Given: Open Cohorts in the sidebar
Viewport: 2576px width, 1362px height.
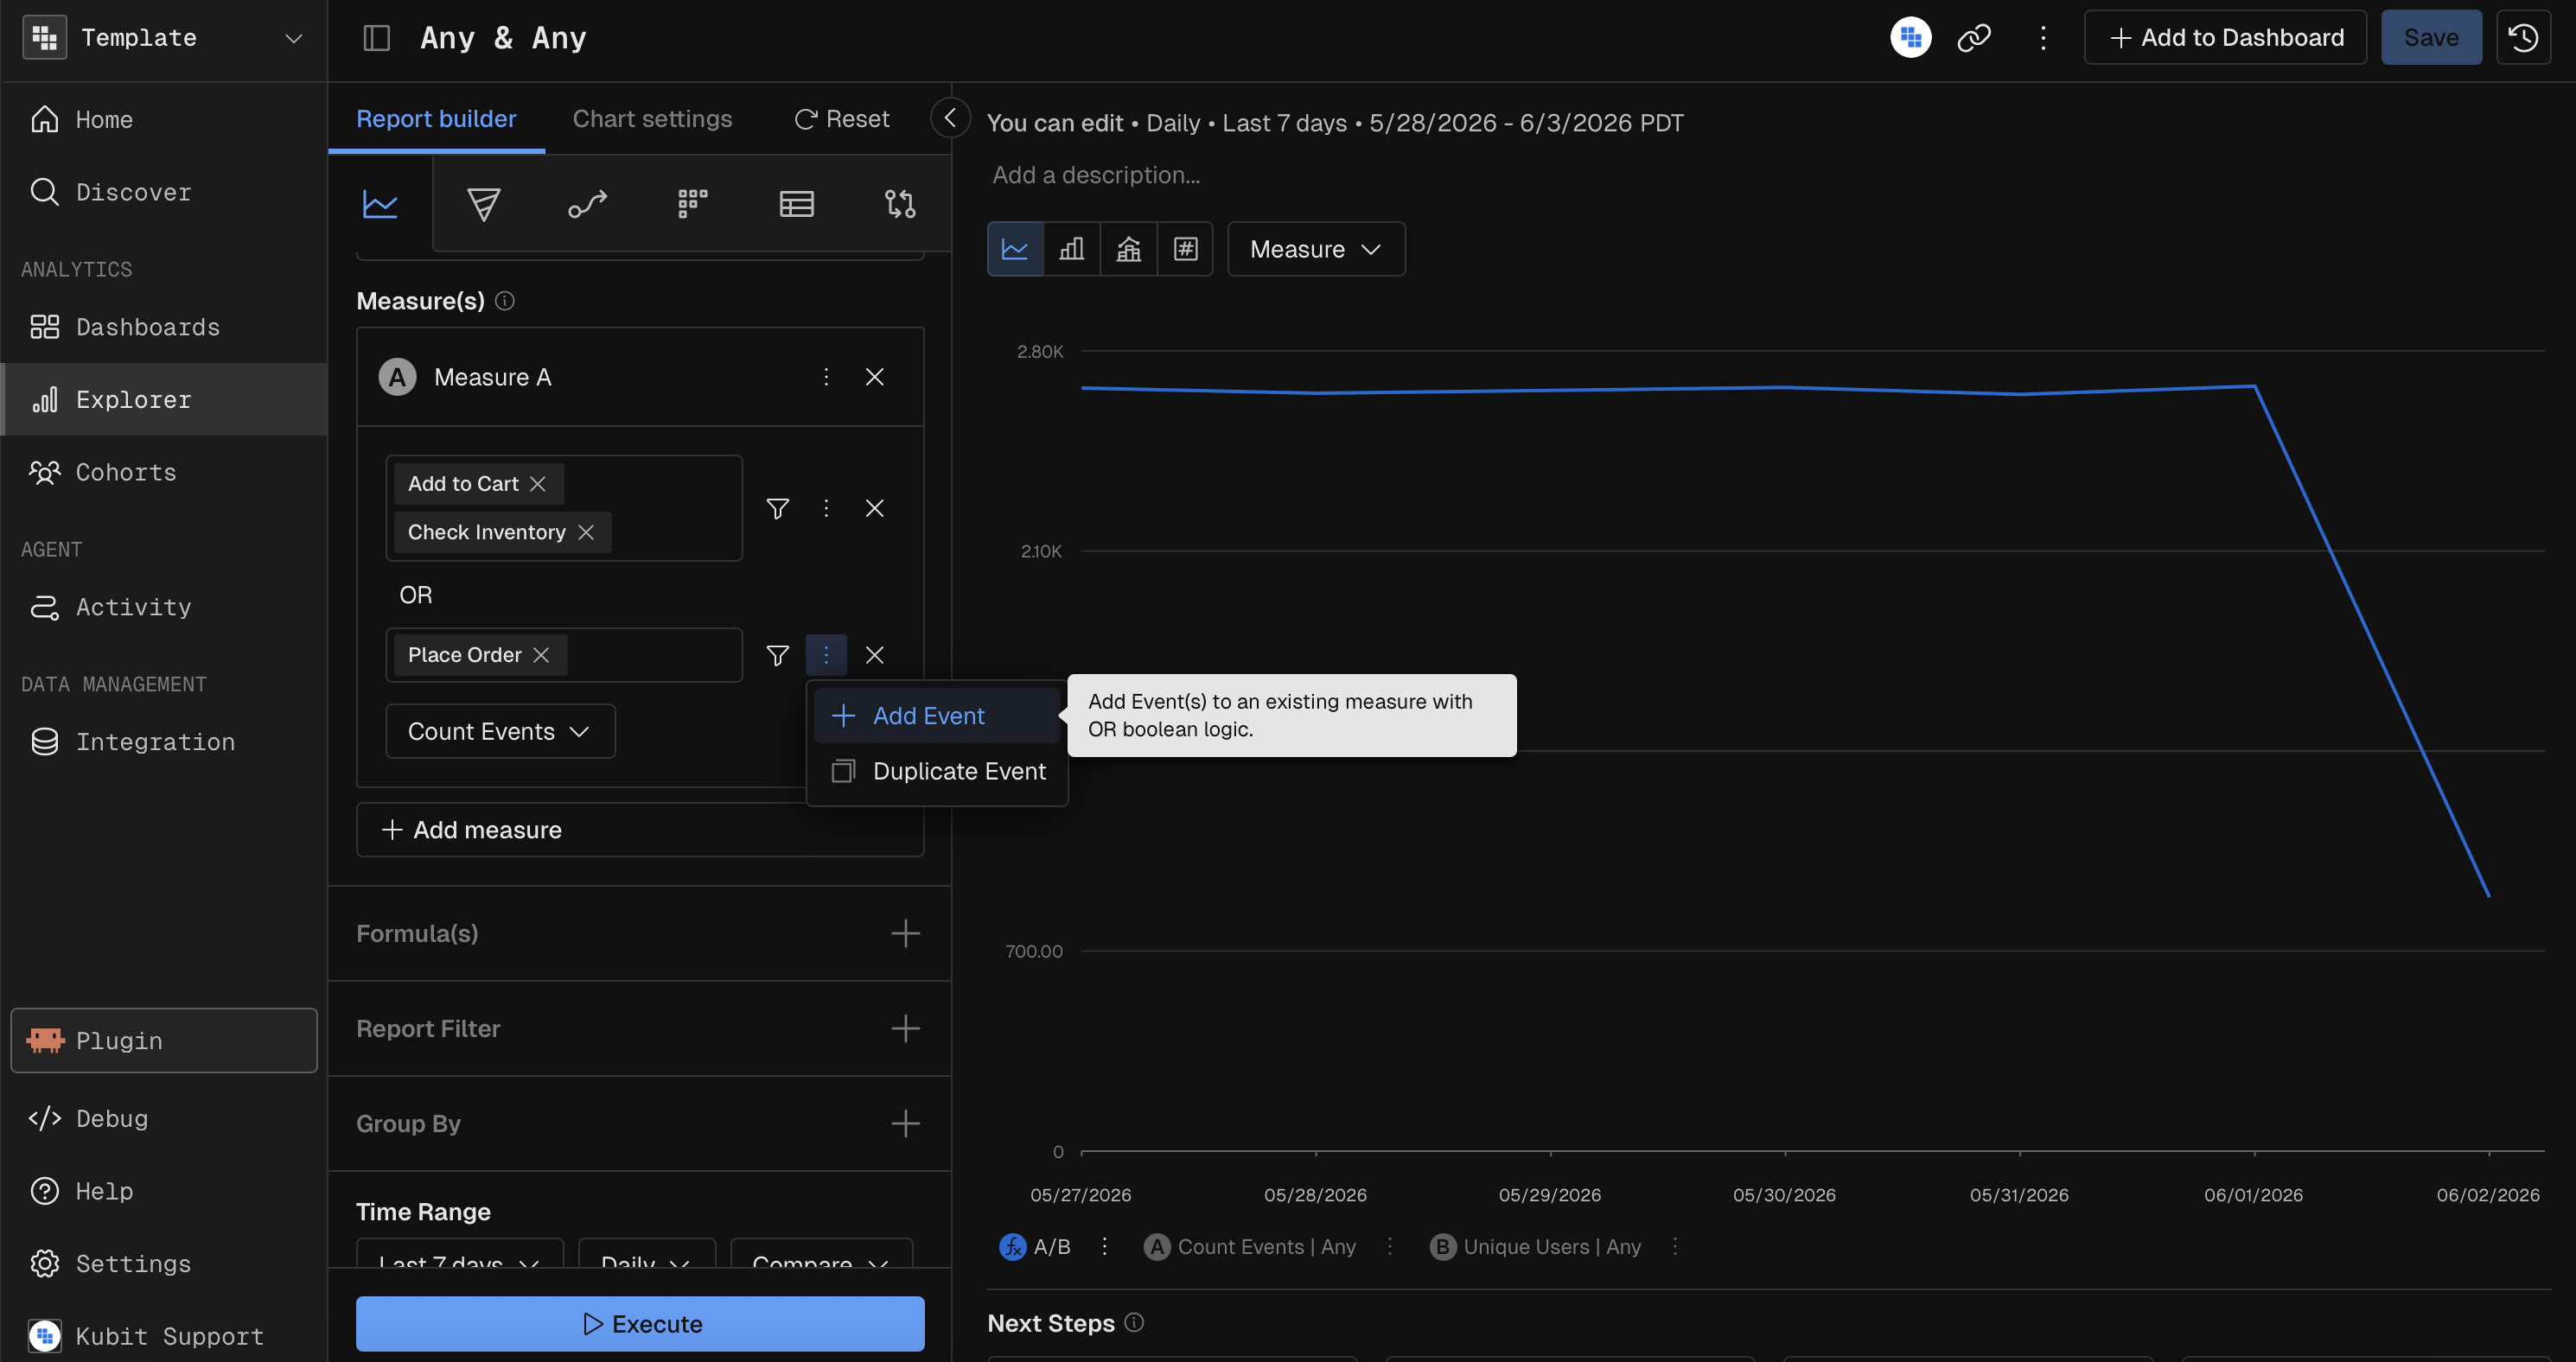Looking at the screenshot, I should click(164, 472).
